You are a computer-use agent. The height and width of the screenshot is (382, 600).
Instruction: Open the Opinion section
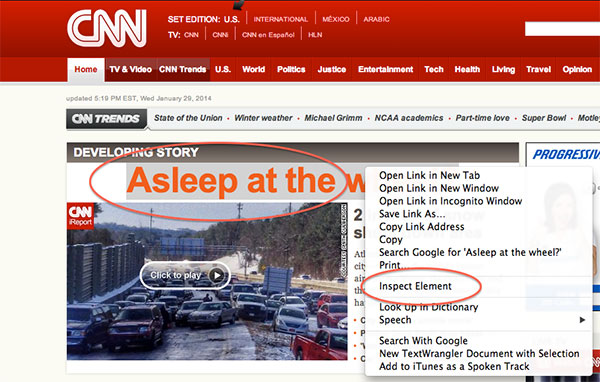pyautogui.click(x=577, y=70)
